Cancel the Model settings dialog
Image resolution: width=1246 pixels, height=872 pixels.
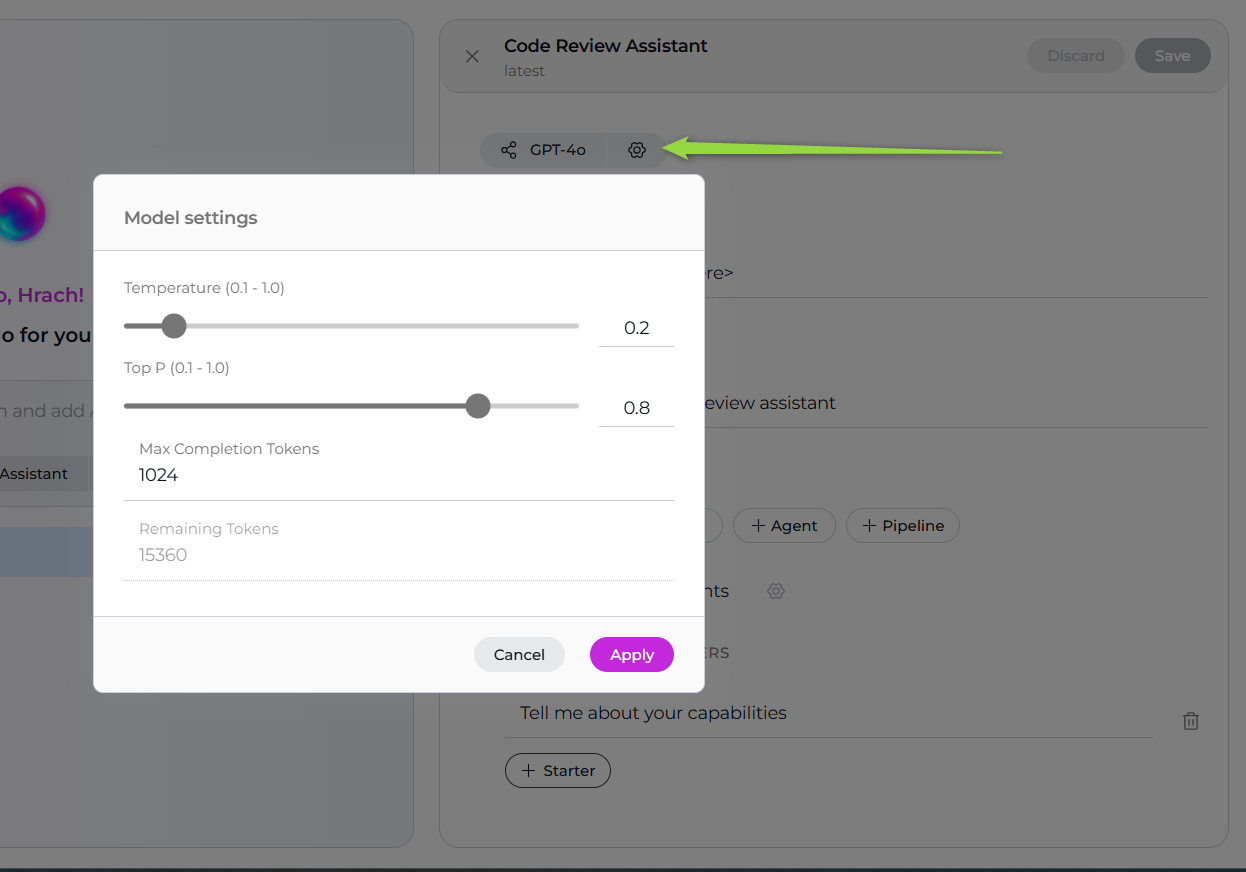pyautogui.click(x=519, y=655)
